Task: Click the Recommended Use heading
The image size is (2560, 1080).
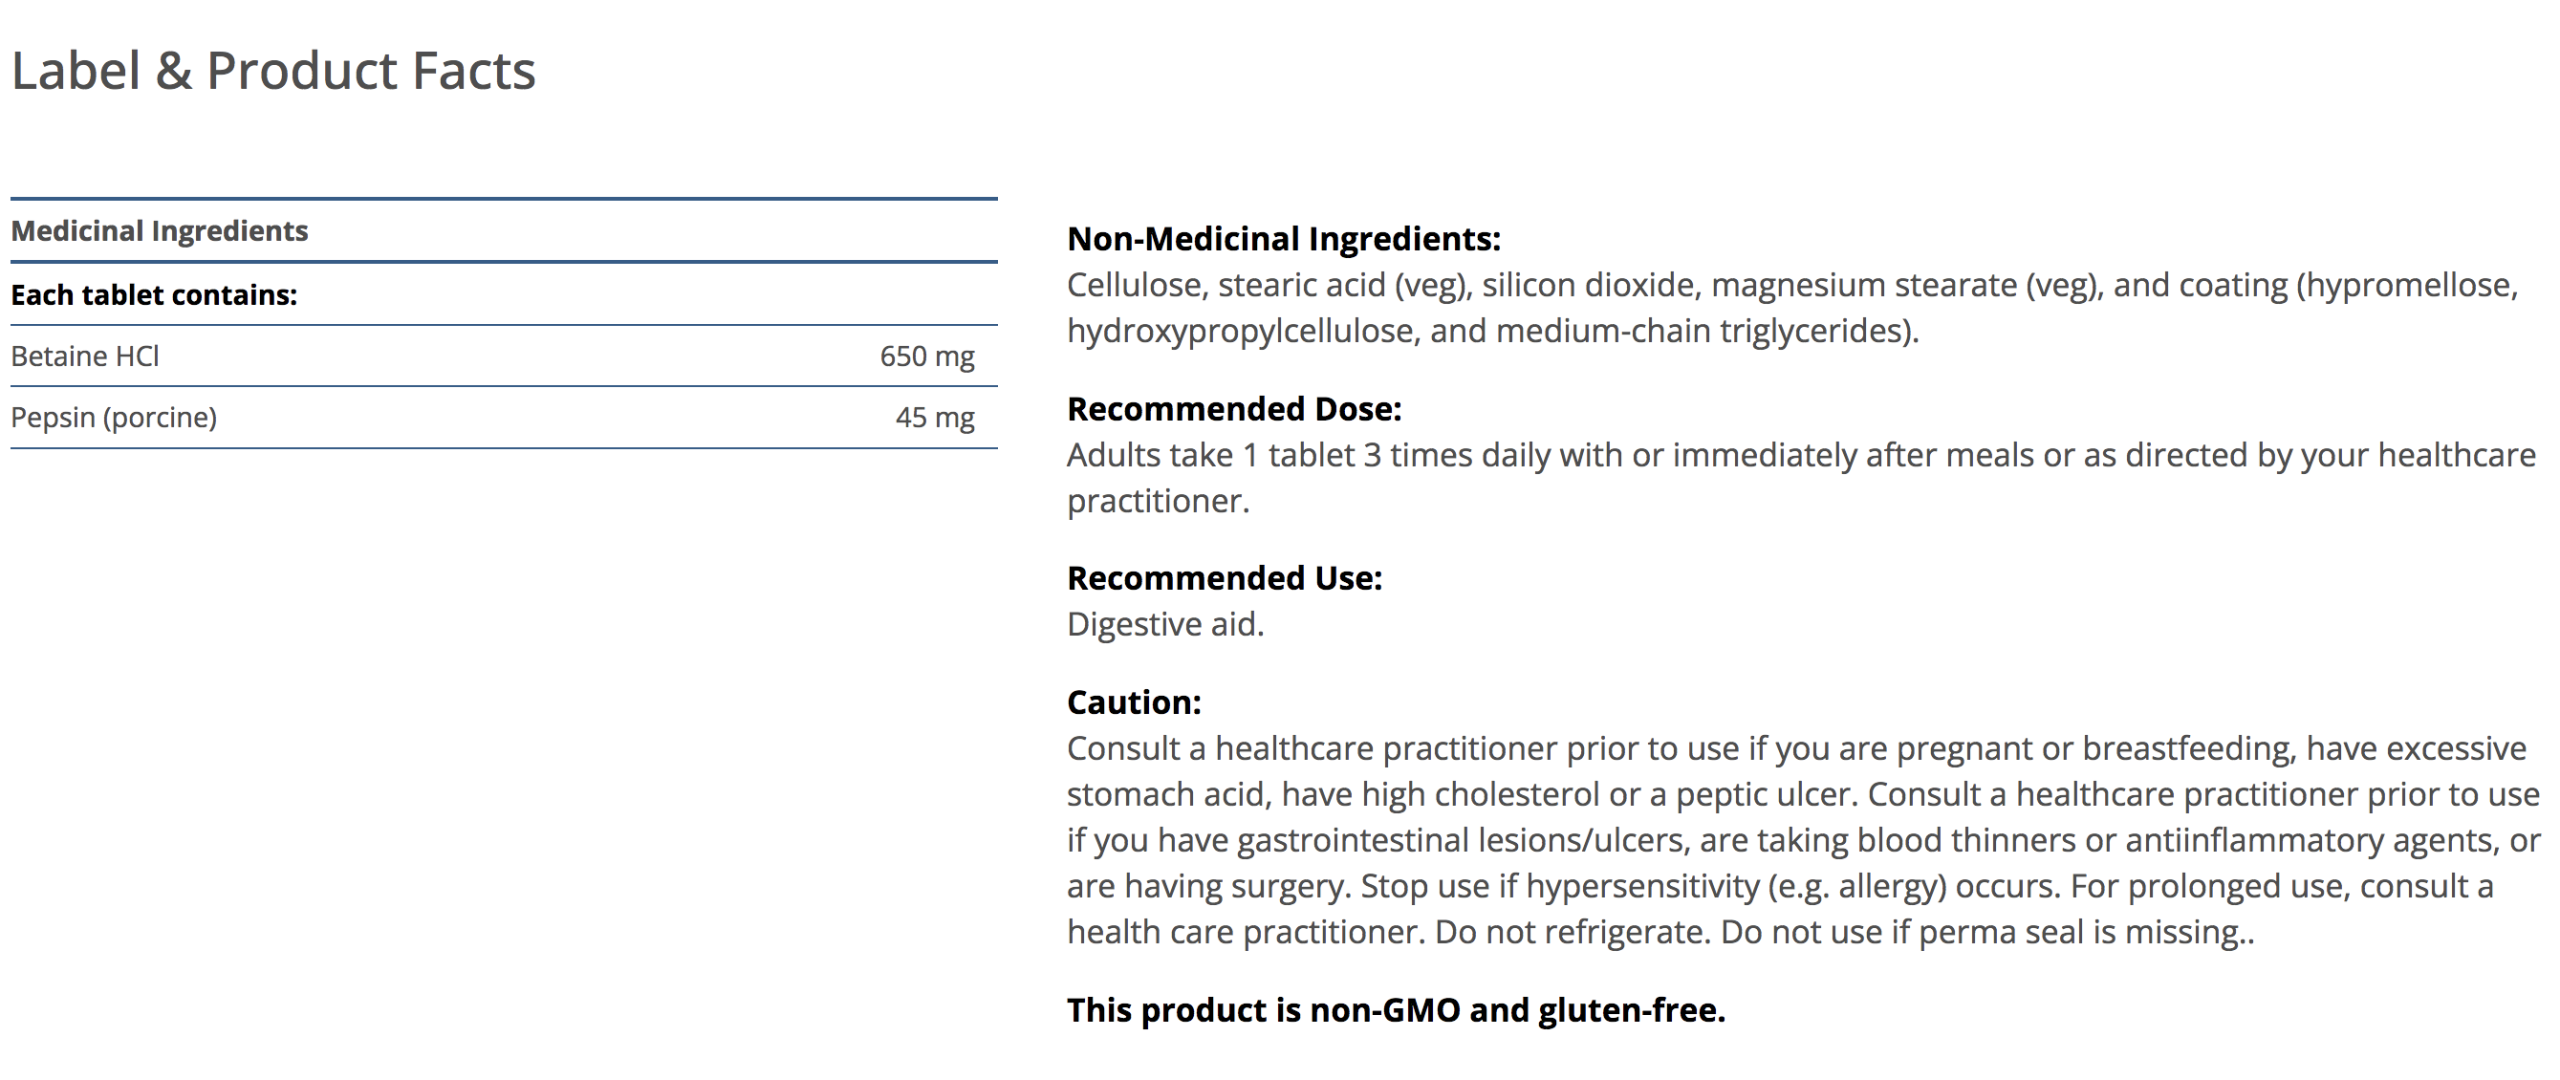Action: click(x=1224, y=578)
